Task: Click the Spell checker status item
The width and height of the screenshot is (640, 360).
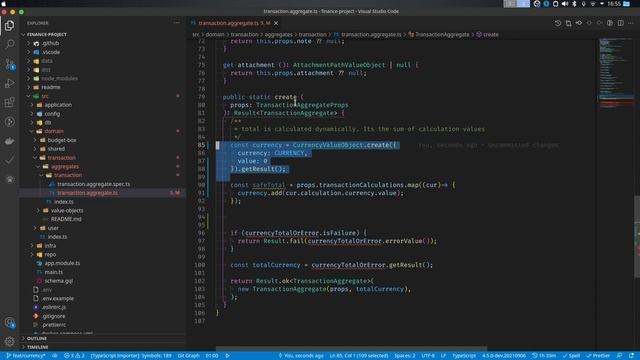Action: (571, 356)
